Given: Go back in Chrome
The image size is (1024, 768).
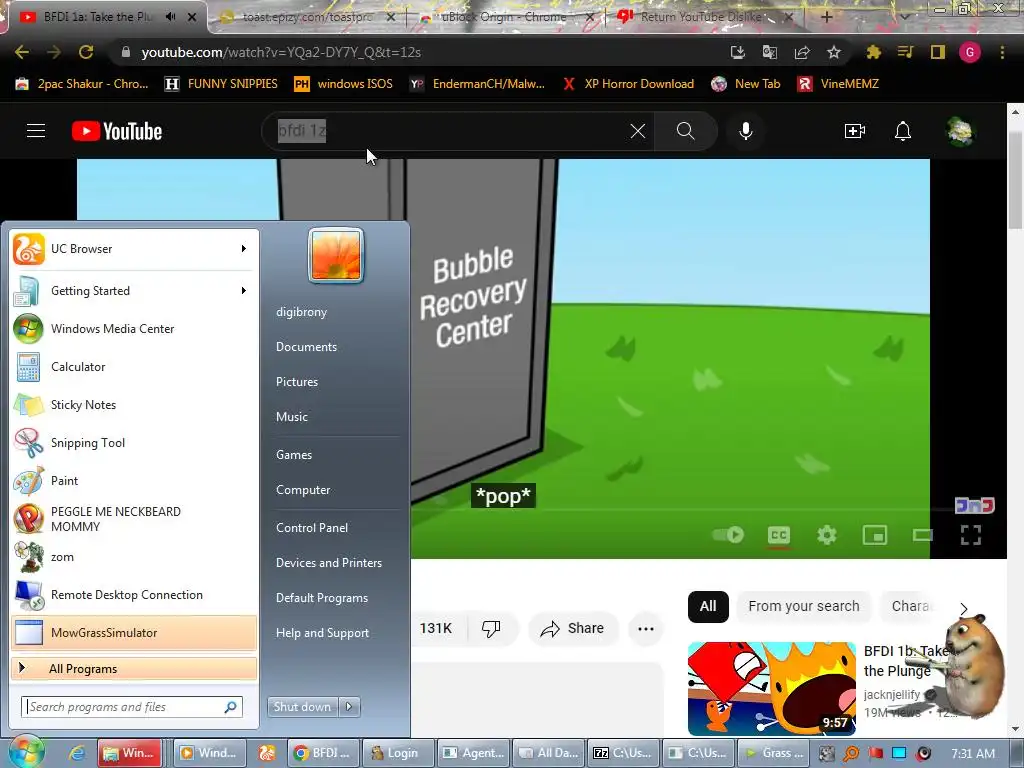Looking at the screenshot, I should (22, 52).
